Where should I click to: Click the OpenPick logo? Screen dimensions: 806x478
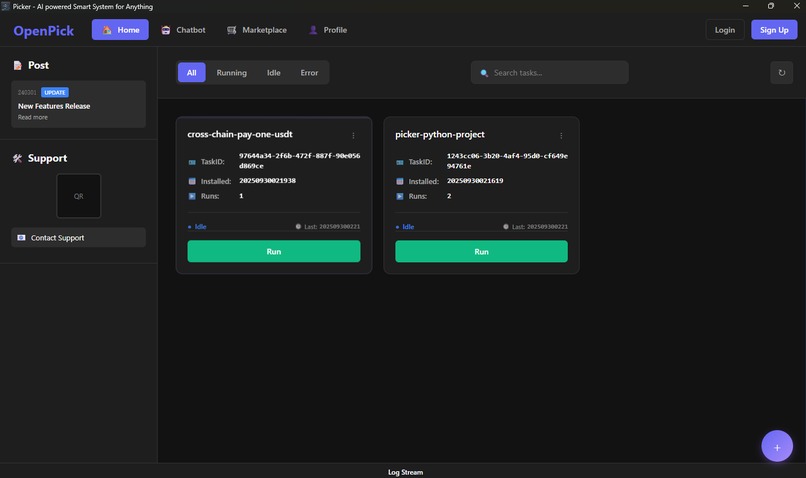pos(44,31)
